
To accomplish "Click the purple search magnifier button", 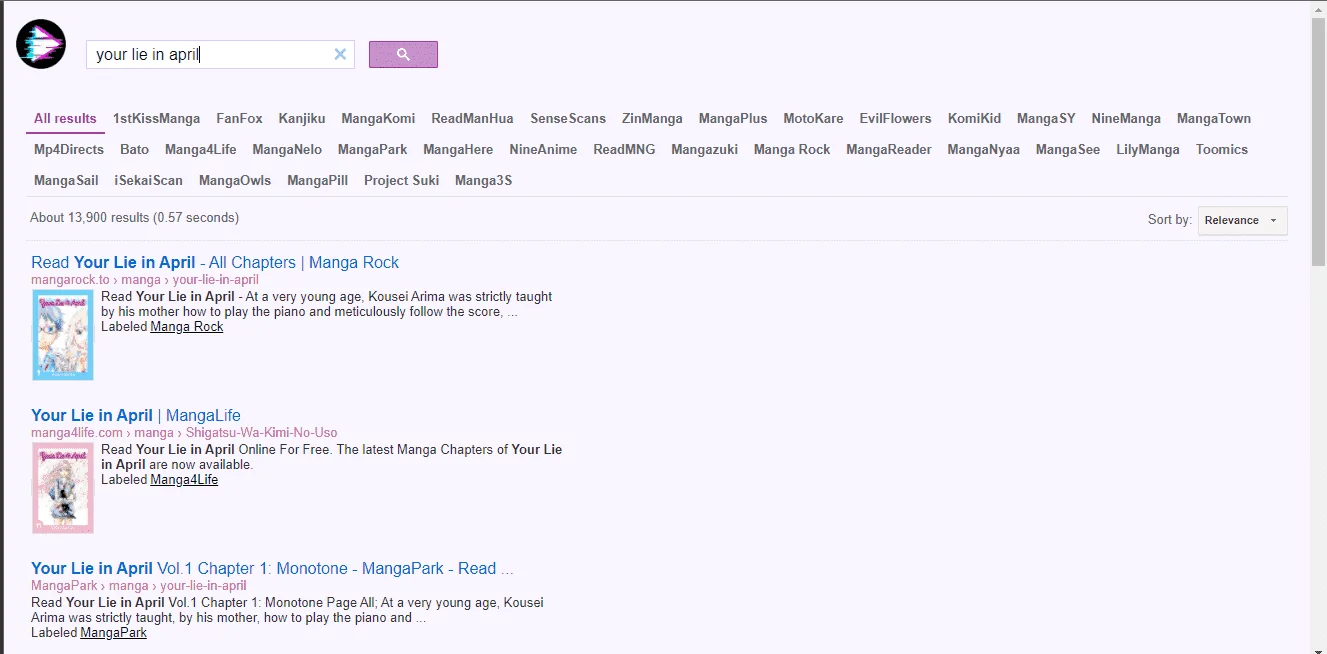I will [x=403, y=54].
